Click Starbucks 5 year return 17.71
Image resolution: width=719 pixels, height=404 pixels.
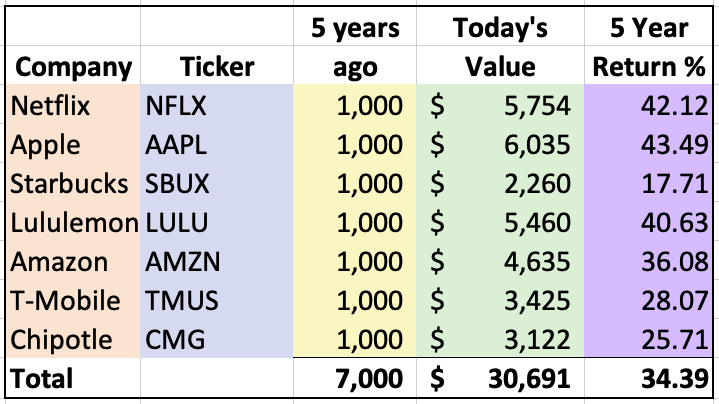[x=648, y=183]
